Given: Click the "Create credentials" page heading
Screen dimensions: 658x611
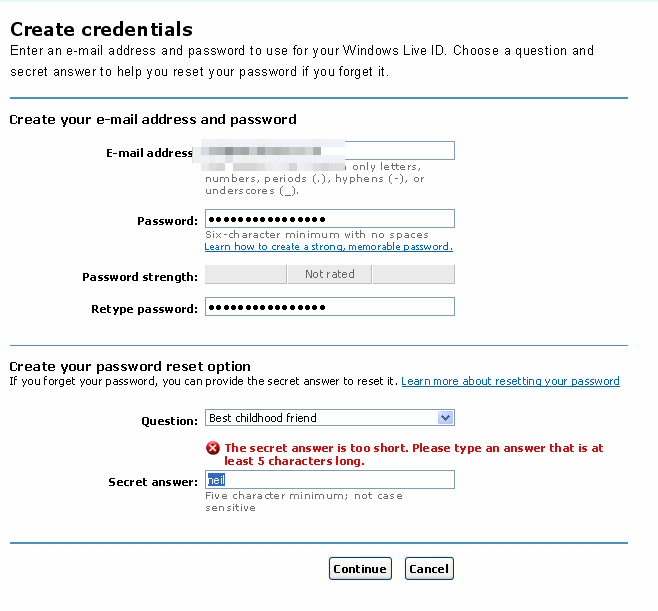Looking at the screenshot, I should (x=101, y=30).
